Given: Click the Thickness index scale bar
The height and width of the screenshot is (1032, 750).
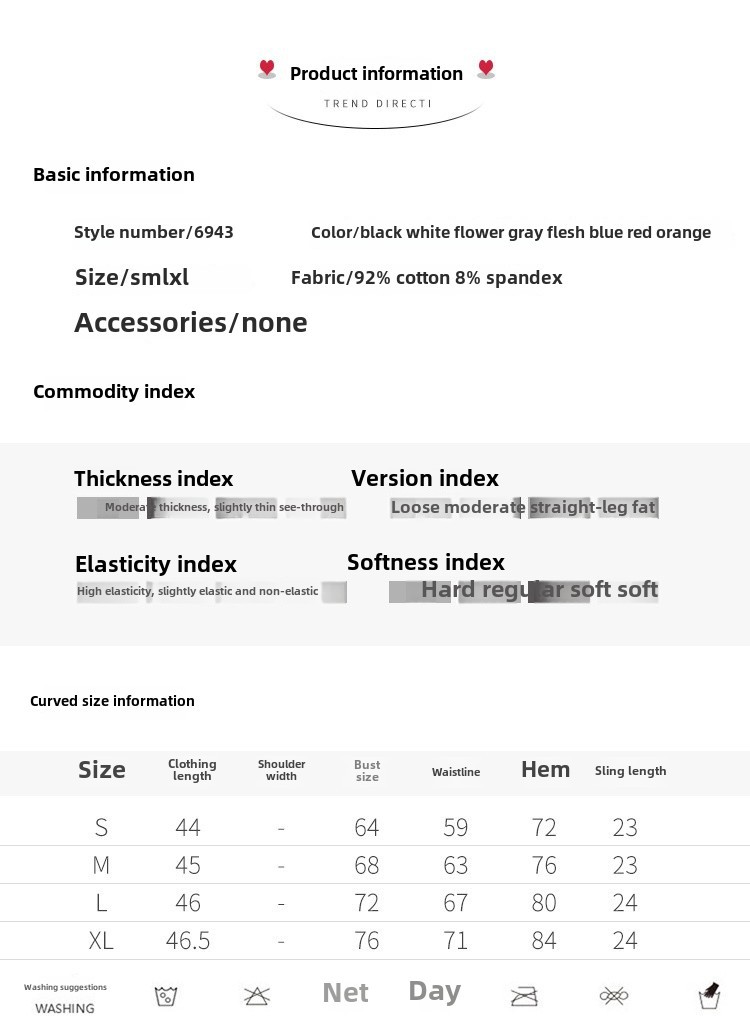Looking at the screenshot, I should click(211, 507).
